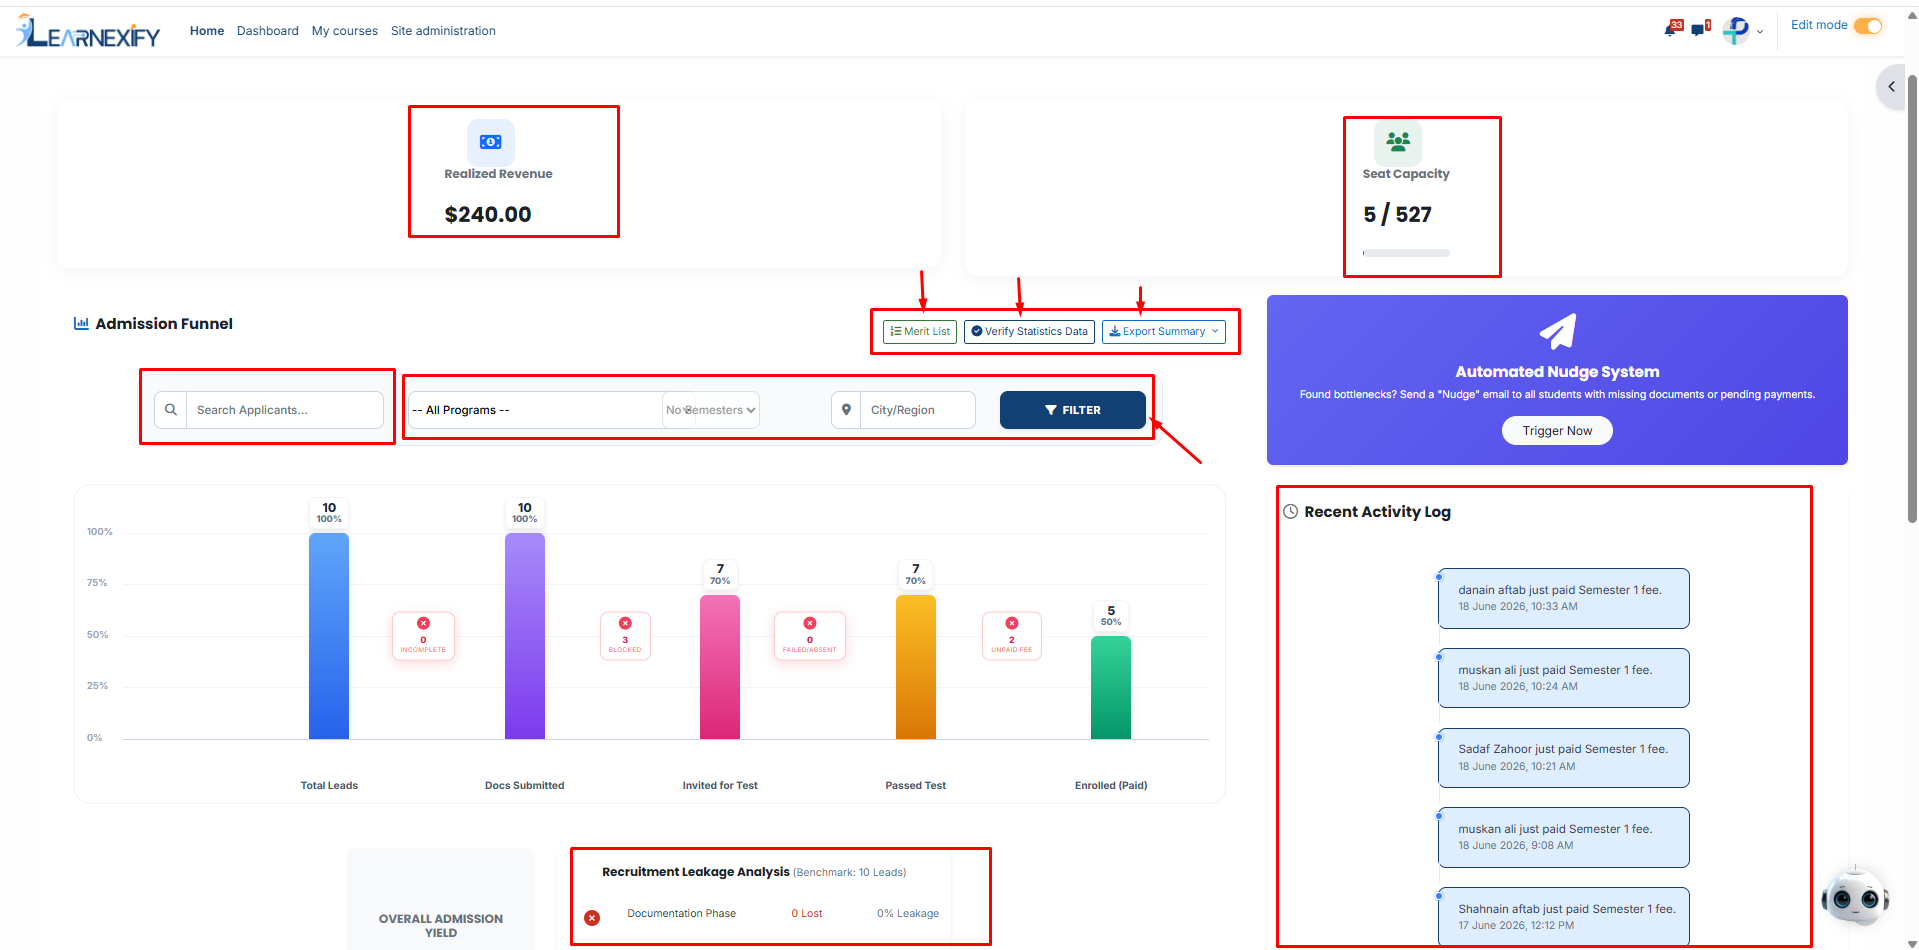Image resolution: width=1919 pixels, height=950 pixels.
Task: Open the notifications bell icon
Action: 1672,29
